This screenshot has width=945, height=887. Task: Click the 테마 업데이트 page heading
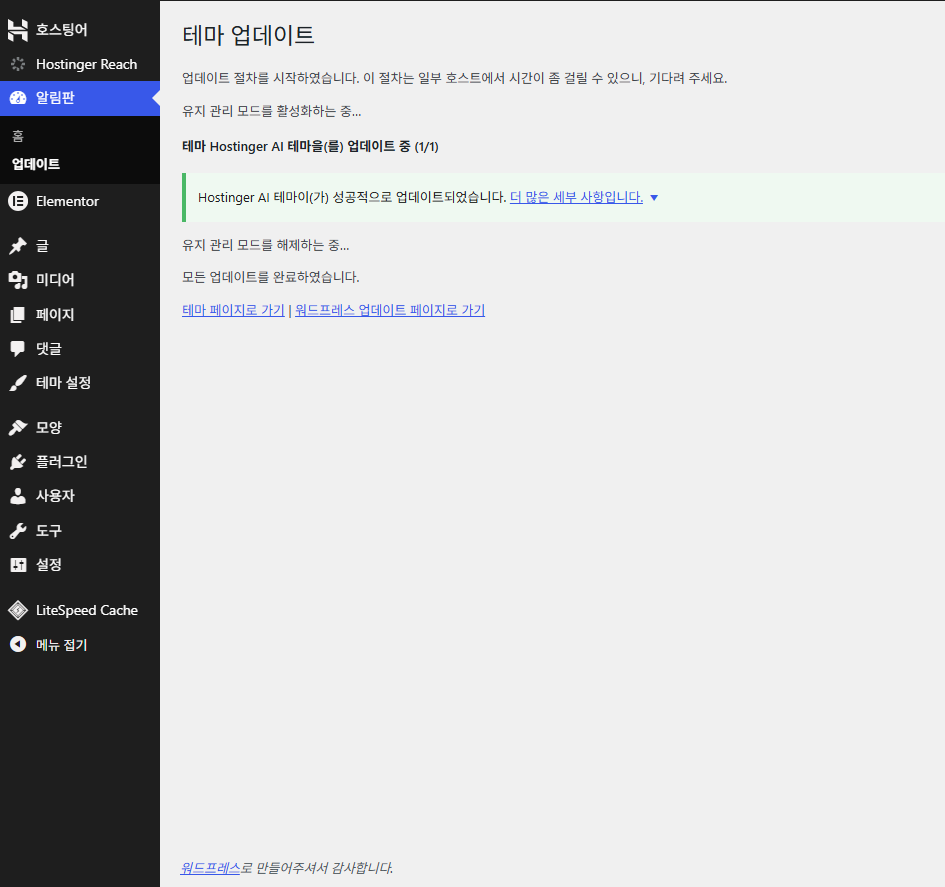click(248, 35)
